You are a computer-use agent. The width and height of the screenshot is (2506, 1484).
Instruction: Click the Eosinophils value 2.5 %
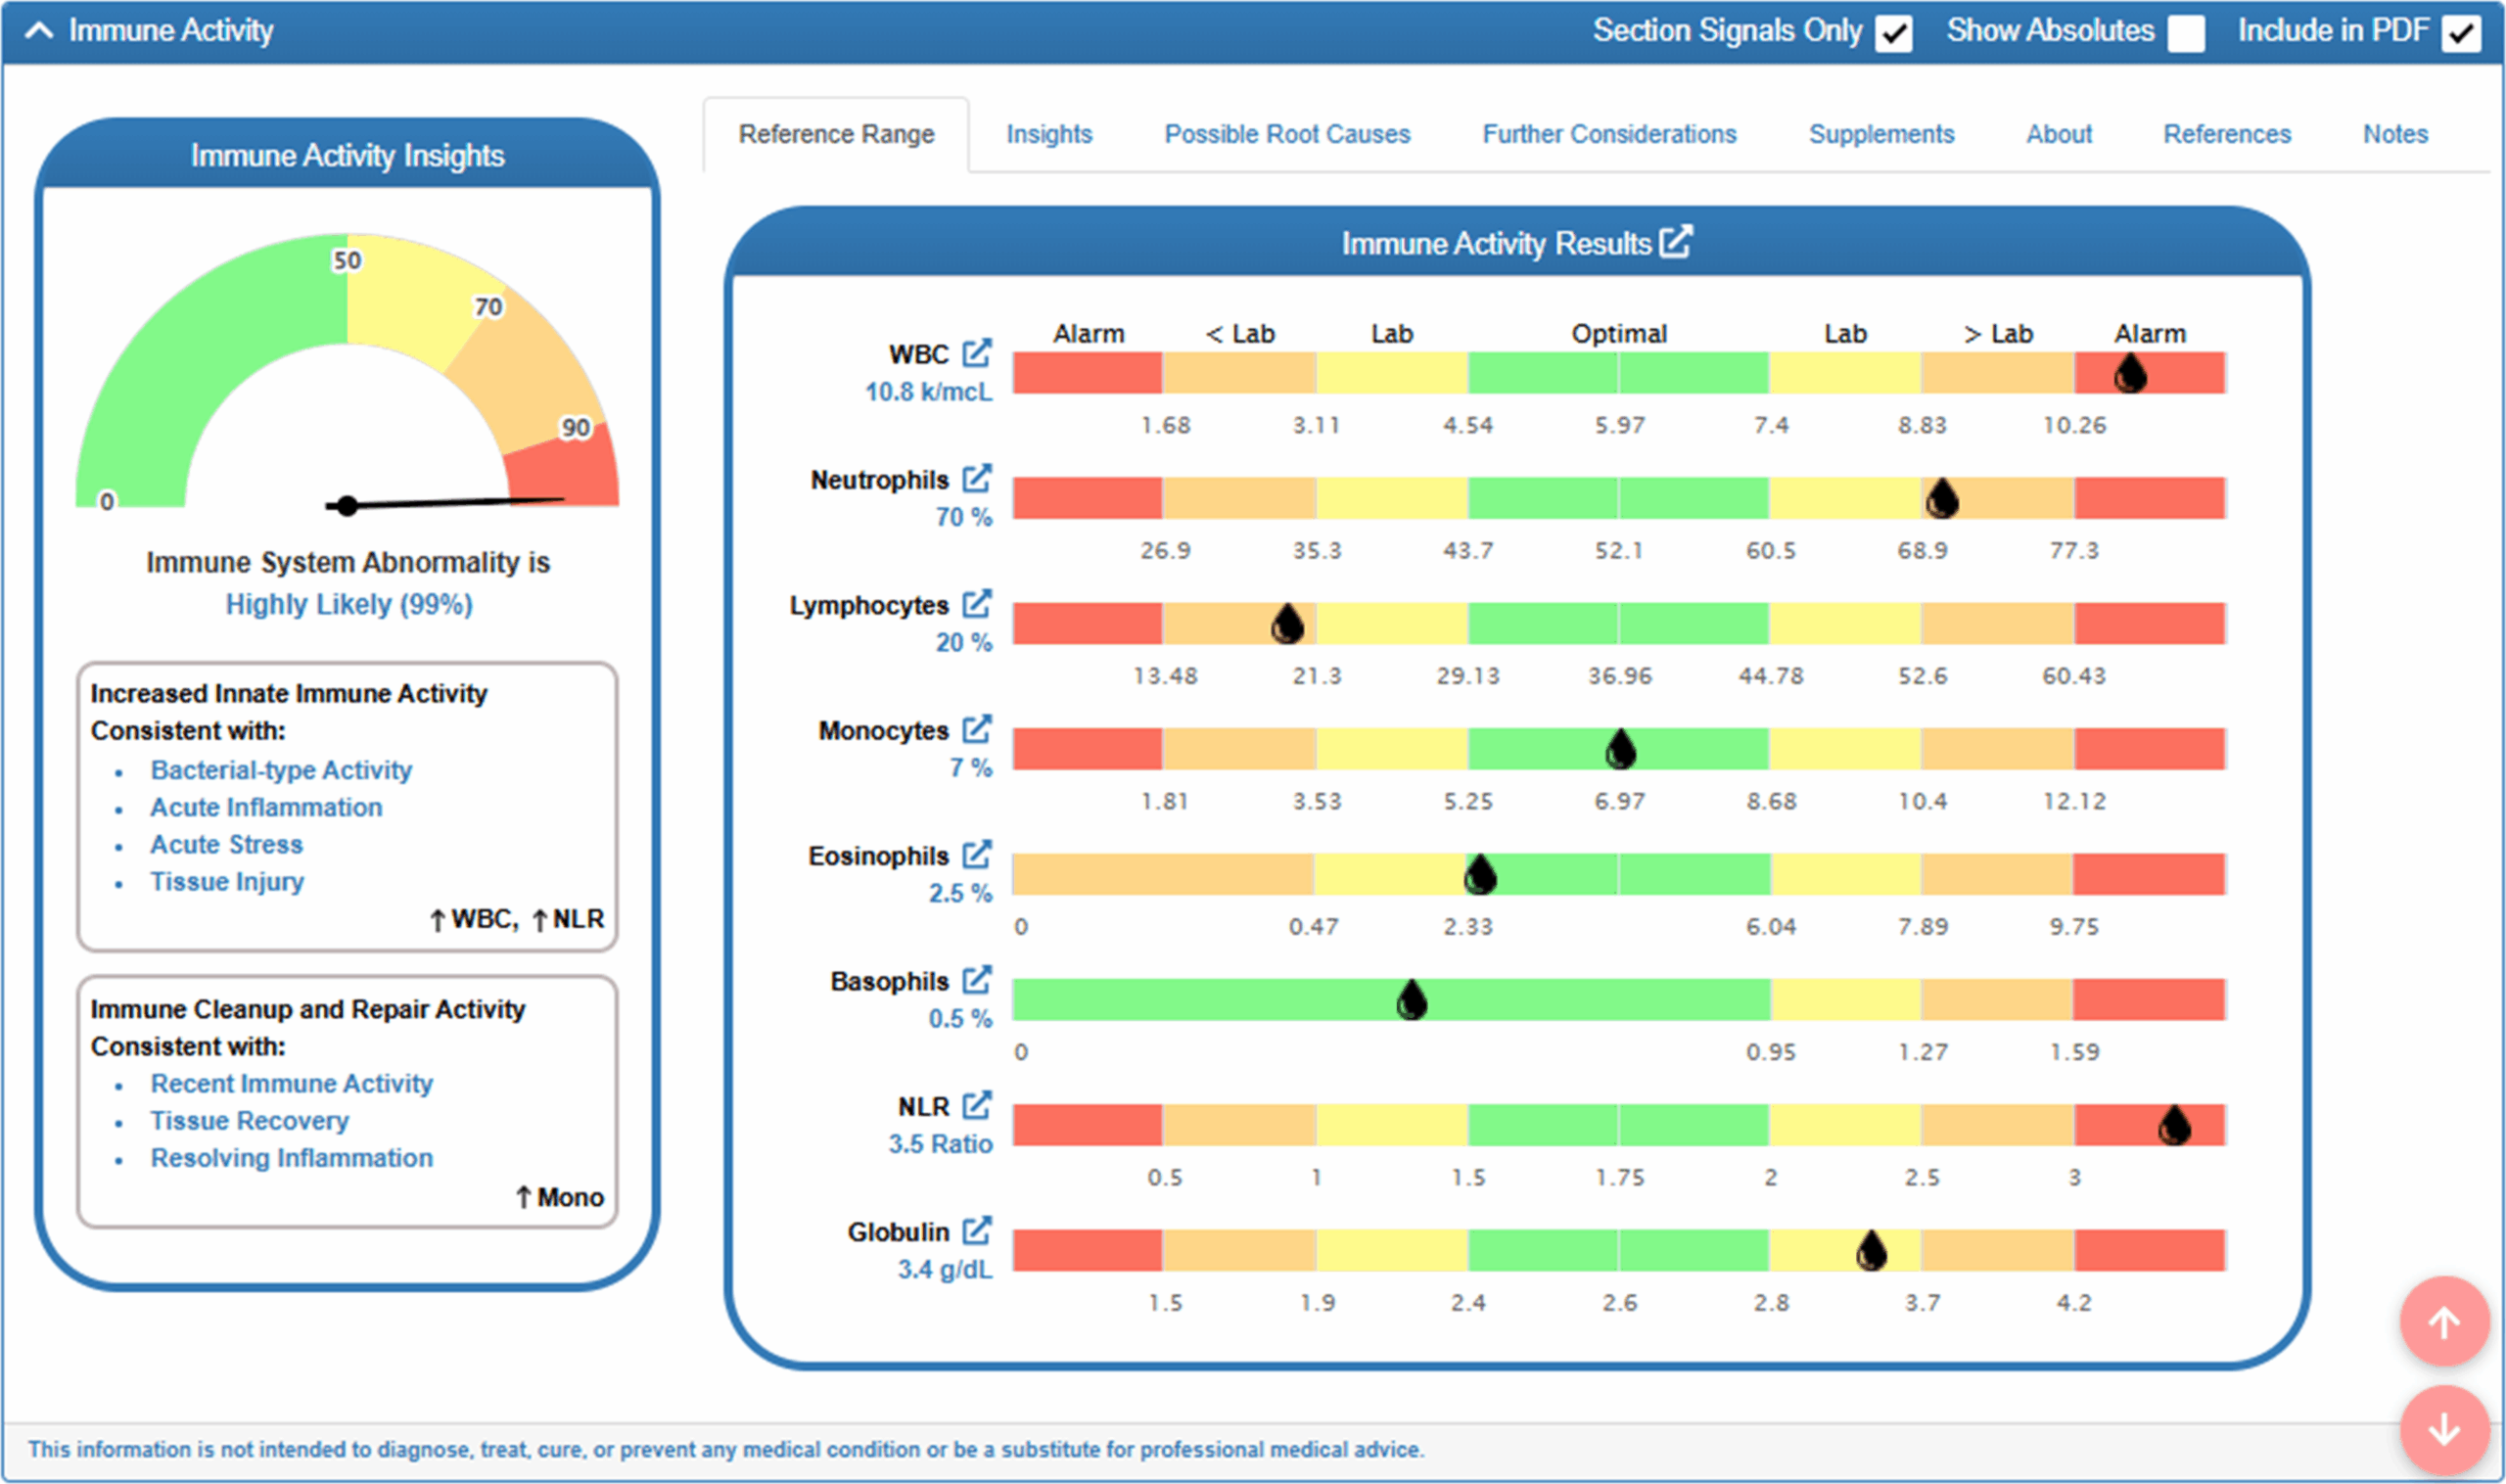960,893
